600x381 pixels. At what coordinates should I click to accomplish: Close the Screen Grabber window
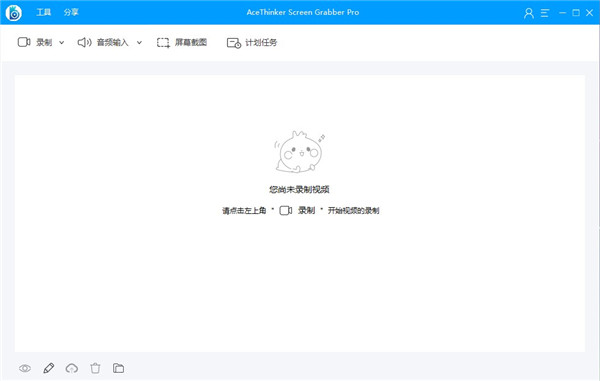(x=590, y=13)
